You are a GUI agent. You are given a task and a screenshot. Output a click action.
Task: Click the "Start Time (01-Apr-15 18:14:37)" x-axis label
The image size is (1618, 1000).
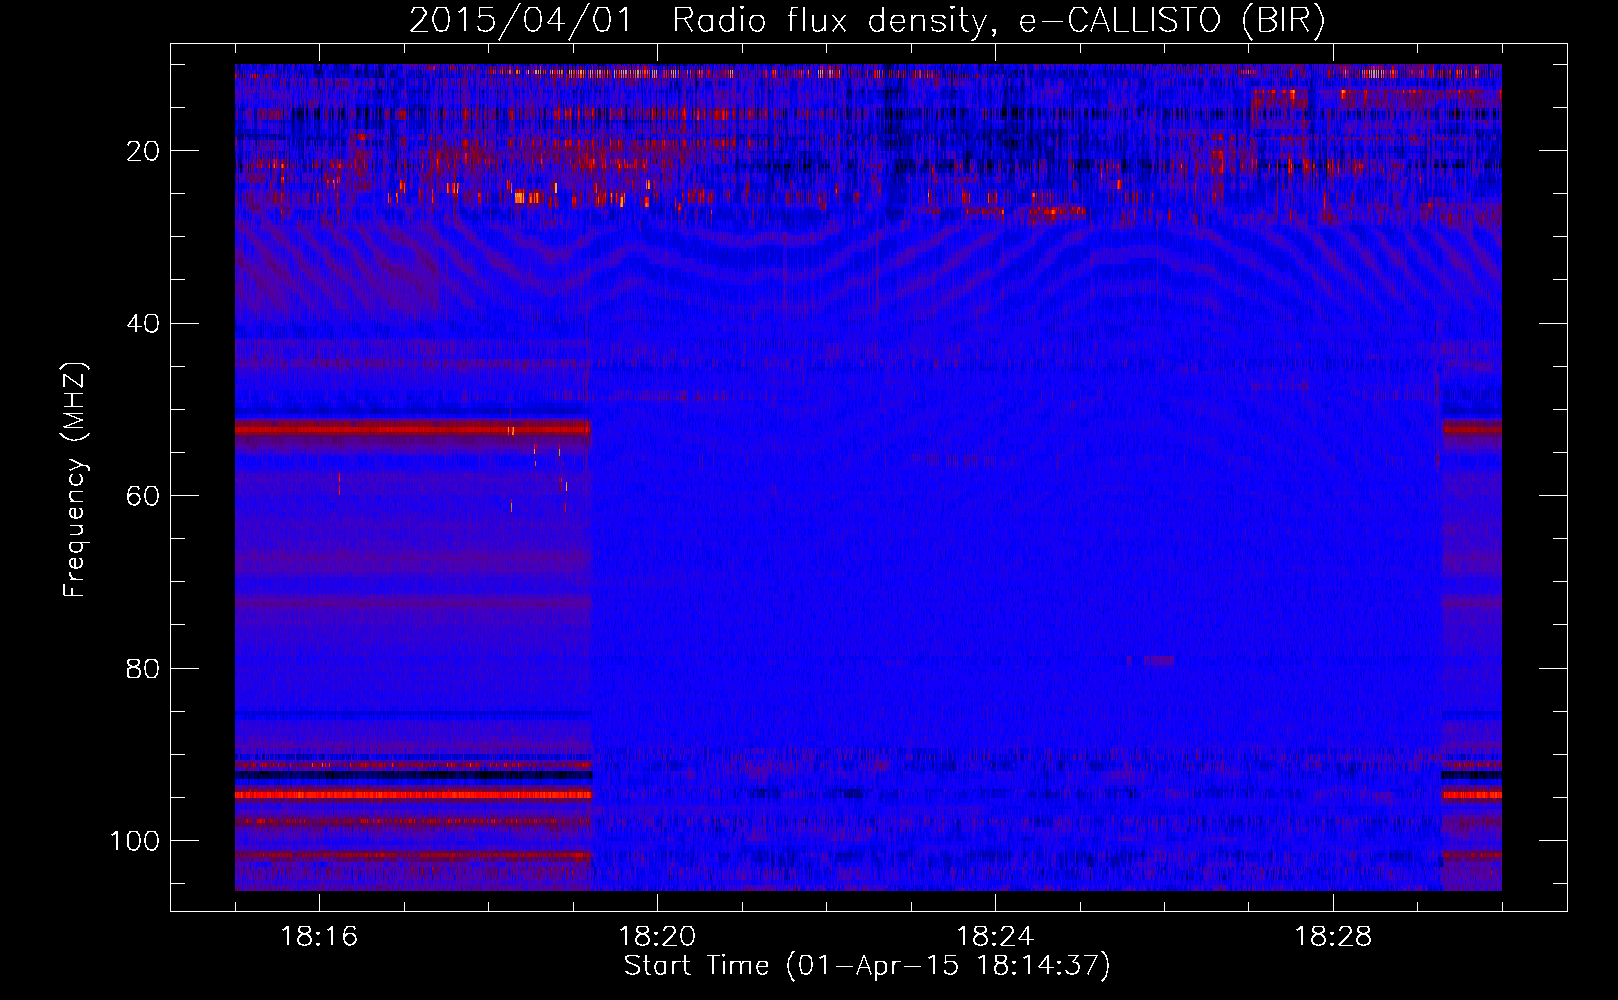(867, 966)
